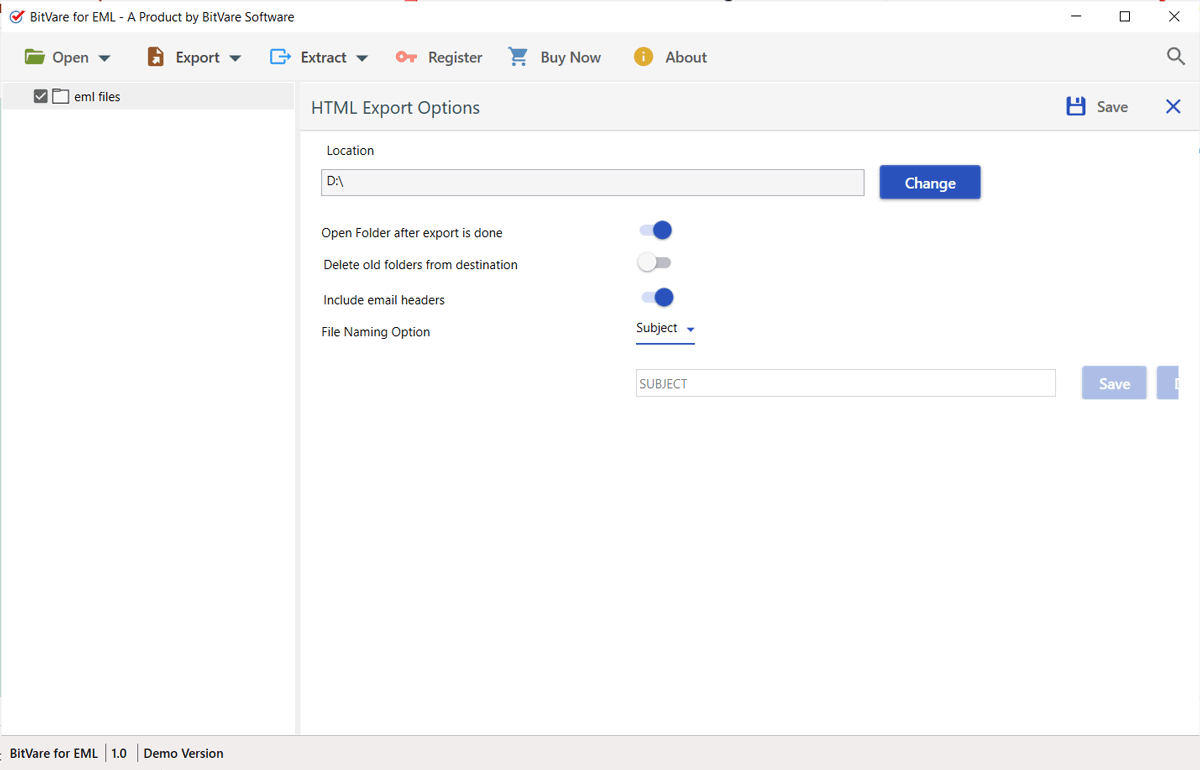Uncheck the eml files checkbox
Image resolution: width=1200 pixels, height=770 pixels.
pos(41,97)
